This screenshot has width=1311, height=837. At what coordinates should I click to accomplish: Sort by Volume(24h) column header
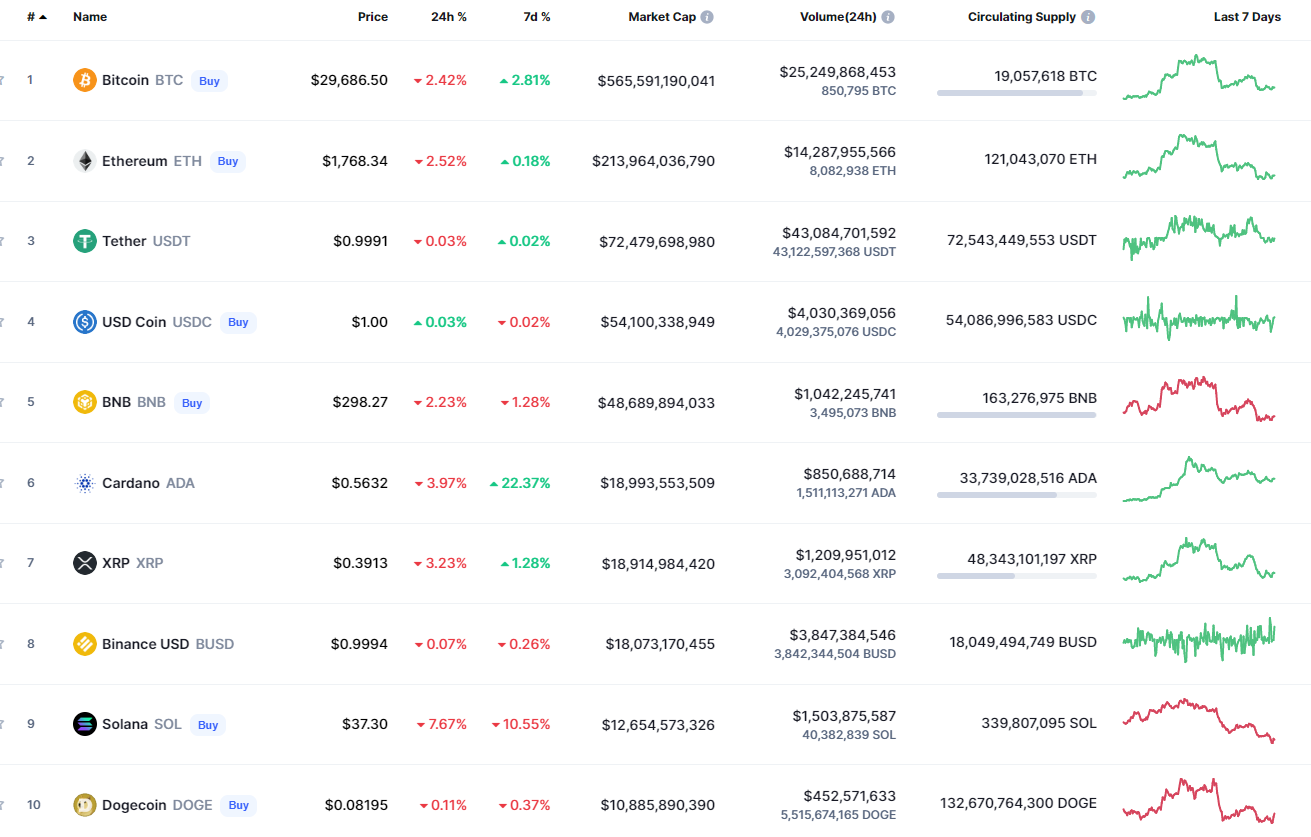tap(838, 17)
